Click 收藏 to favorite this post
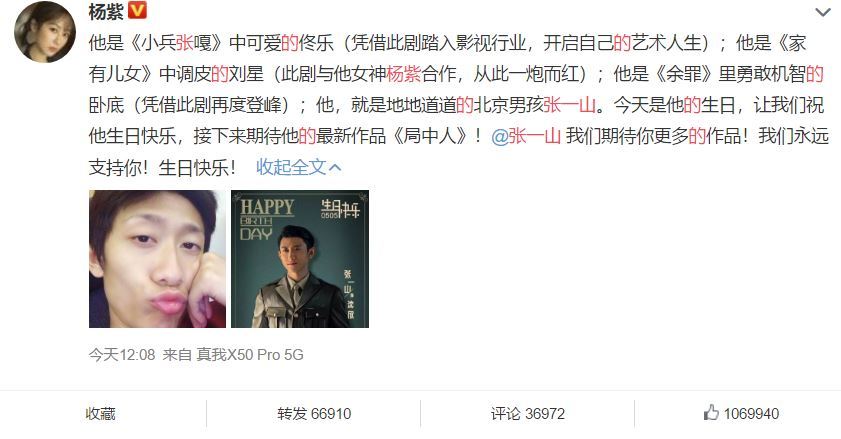This screenshot has width=841, height=439. point(100,414)
